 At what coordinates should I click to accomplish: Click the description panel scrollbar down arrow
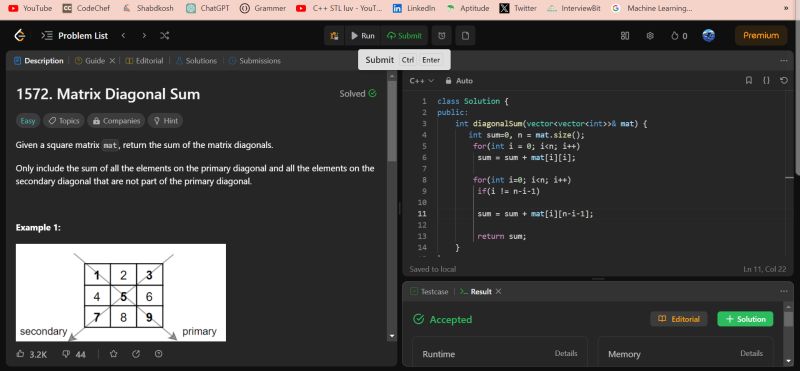coord(392,336)
